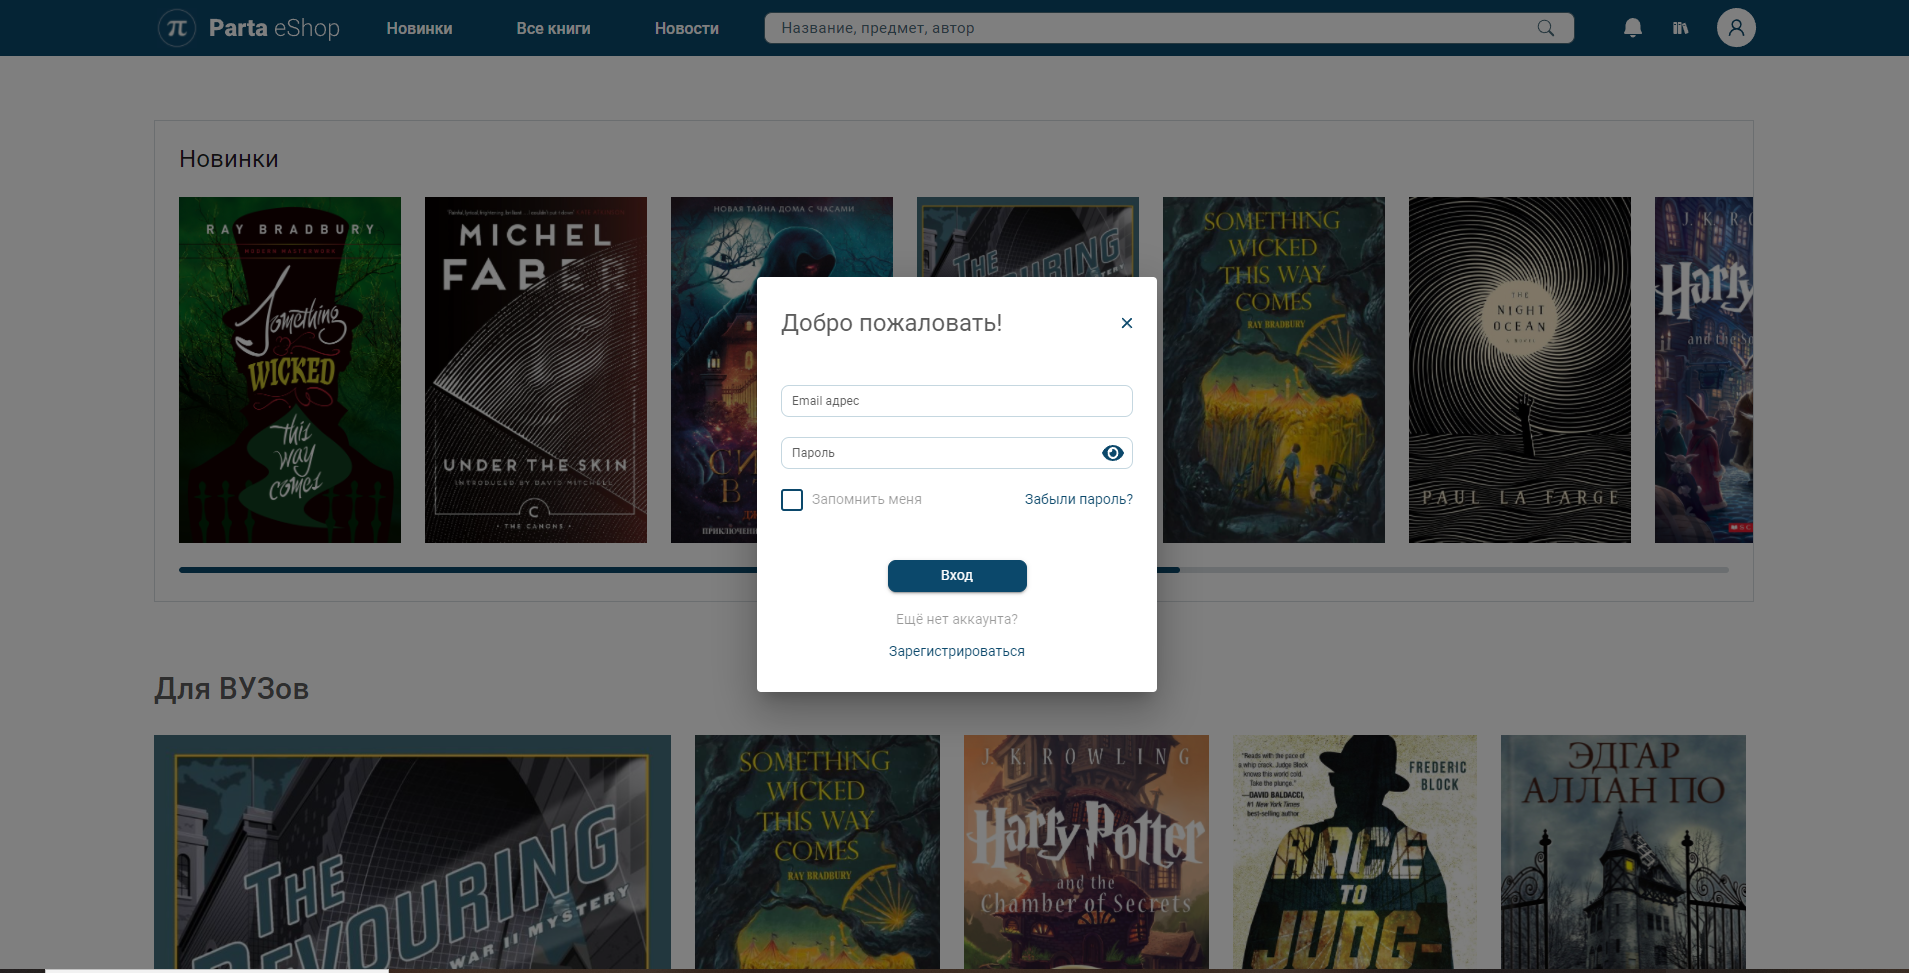Open Эдгар Аллан По book cover
This screenshot has width=1909, height=973.
coord(1623,852)
